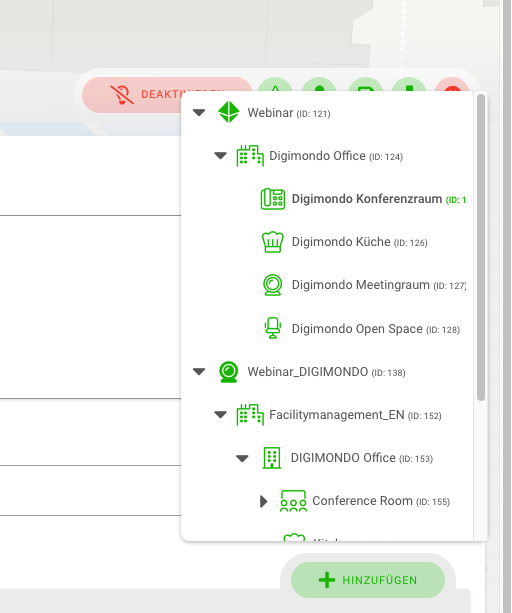512x613 pixels.
Task: Collapse the Digimondo Office node
Action: pos(220,156)
